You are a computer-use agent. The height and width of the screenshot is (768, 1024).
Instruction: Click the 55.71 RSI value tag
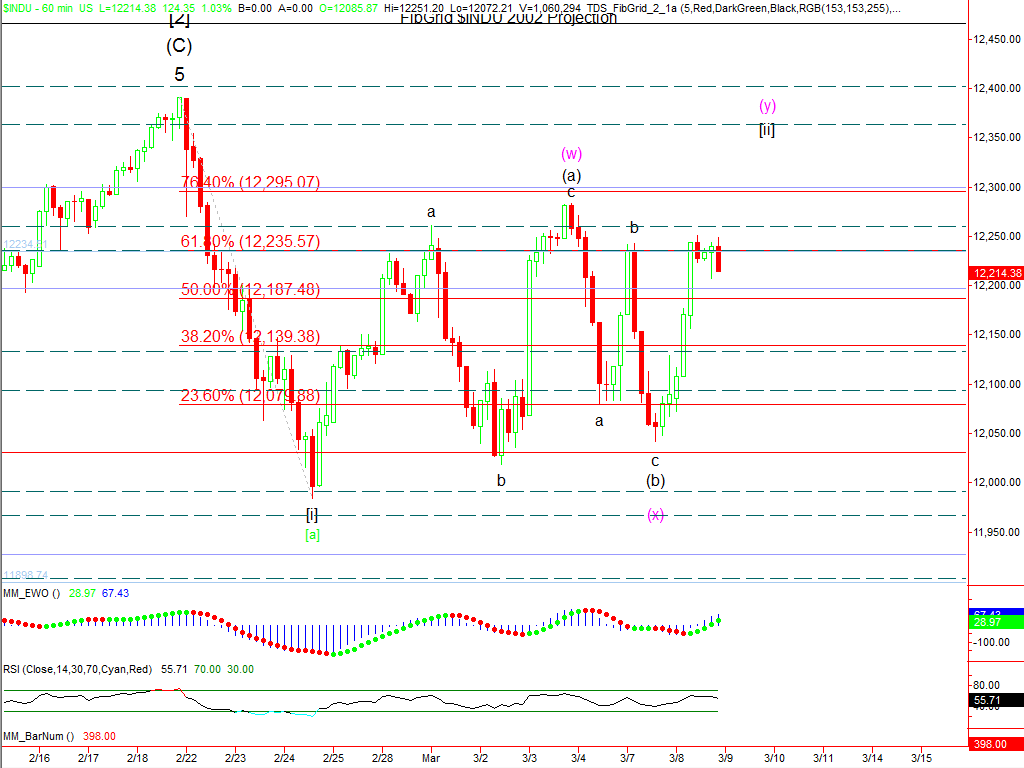(x=987, y=703)
